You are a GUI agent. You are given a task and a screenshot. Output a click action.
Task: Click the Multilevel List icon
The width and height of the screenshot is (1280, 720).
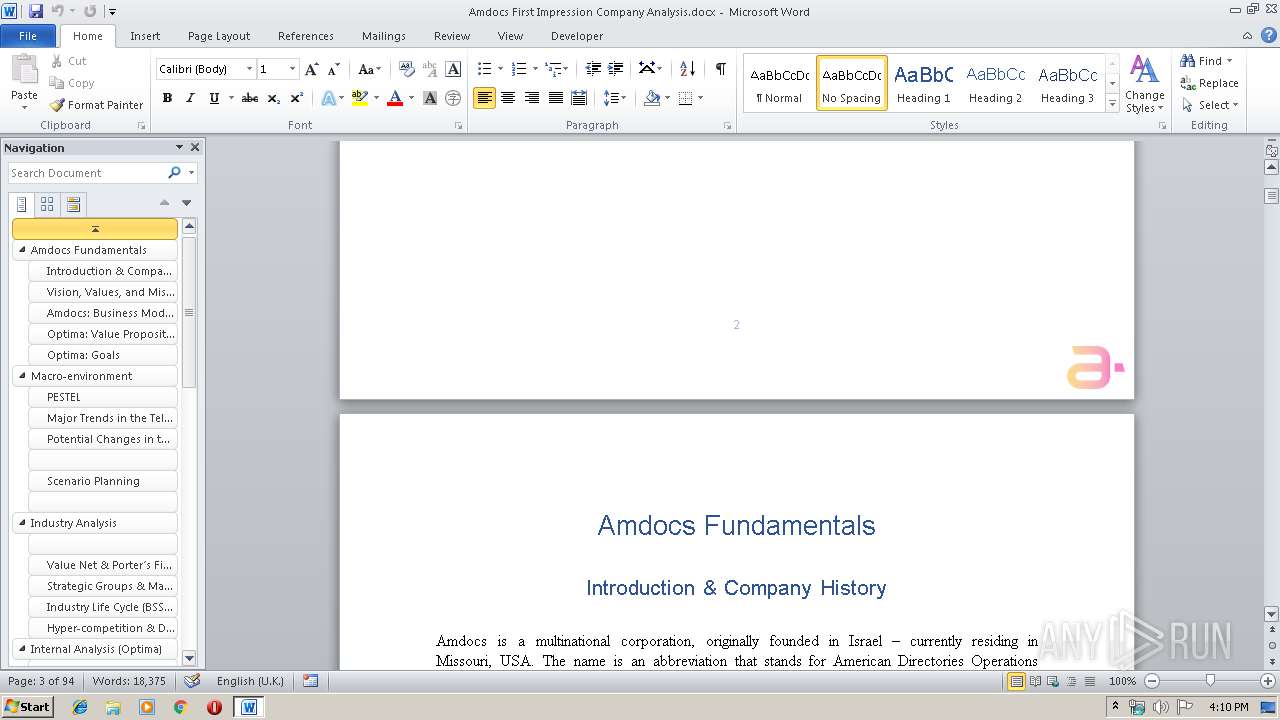553,69
